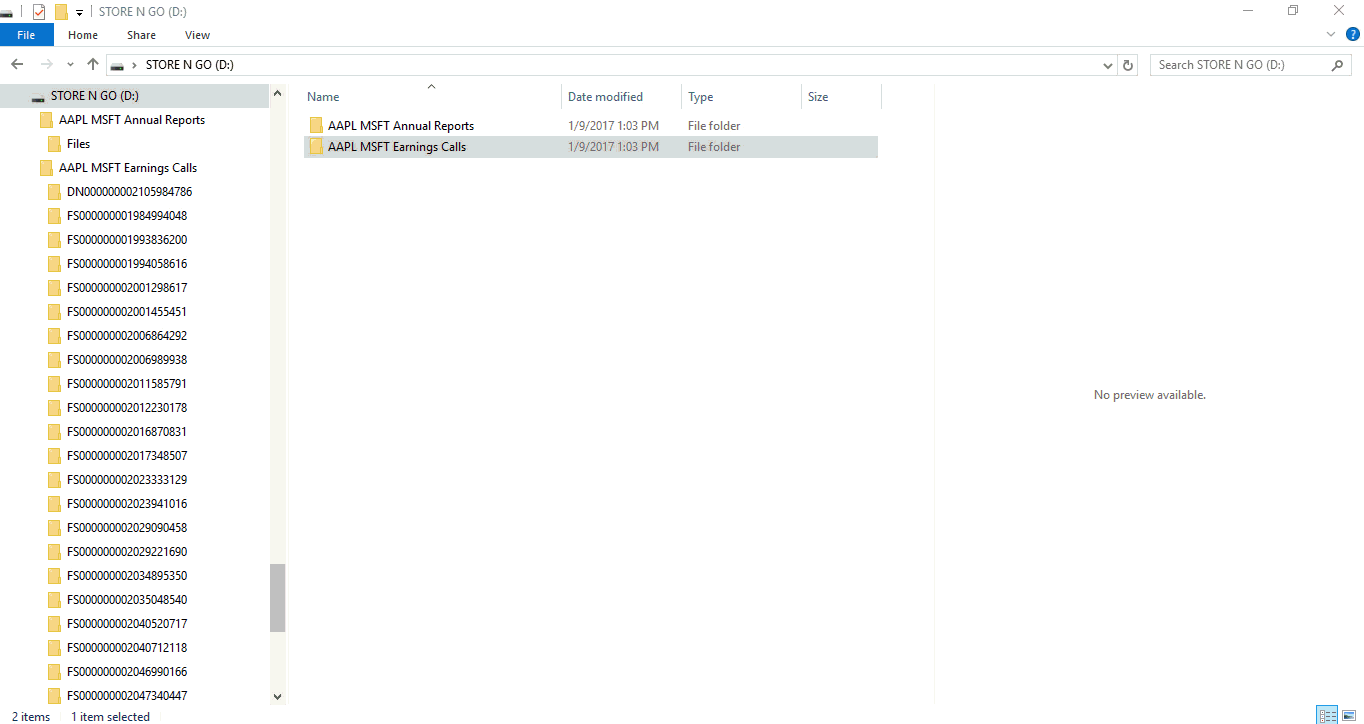Click the folder icon beside FS000000002040712118
Image resolution: width=1364 pixels, height=724 pixels.
[54, 648]
